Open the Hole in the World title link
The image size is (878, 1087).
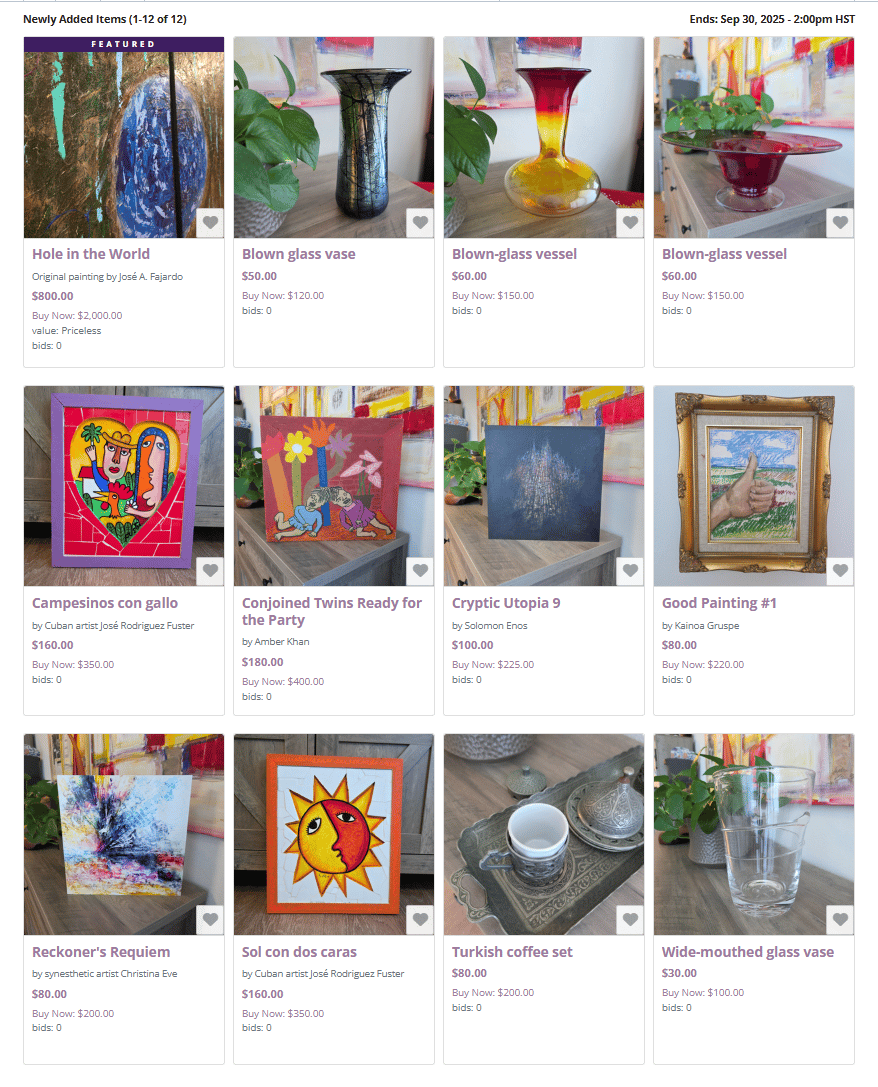(91, 254)
